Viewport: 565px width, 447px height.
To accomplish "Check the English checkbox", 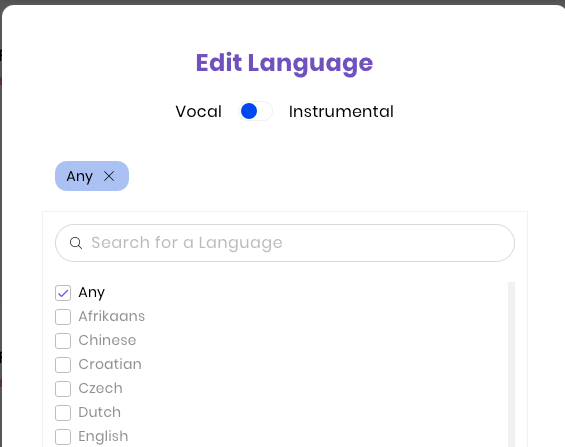I will (63, 437).
